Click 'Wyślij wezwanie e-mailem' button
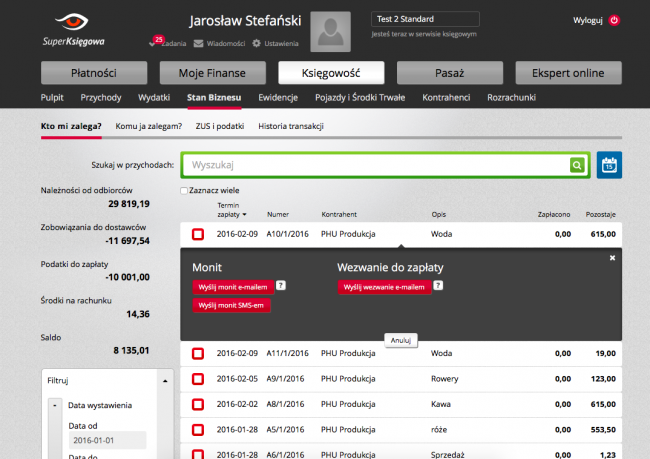The width and height of the screenshot is (650, 459). point(384,287)
